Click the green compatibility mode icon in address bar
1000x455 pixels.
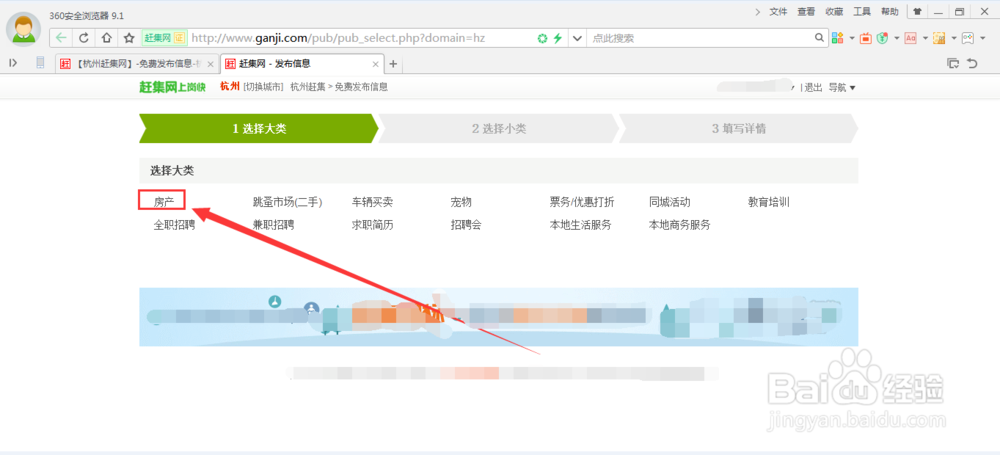[x=542, y=38]
